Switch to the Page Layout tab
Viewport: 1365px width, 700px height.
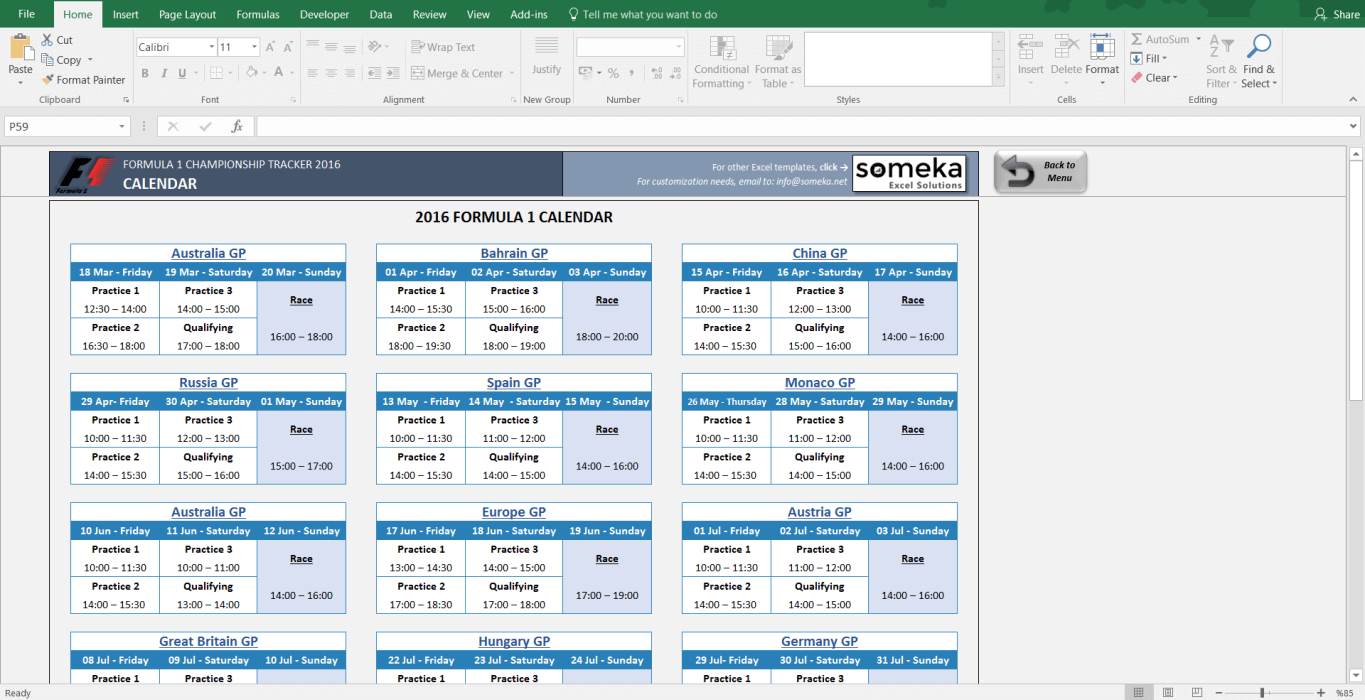(x=187, y=14)
